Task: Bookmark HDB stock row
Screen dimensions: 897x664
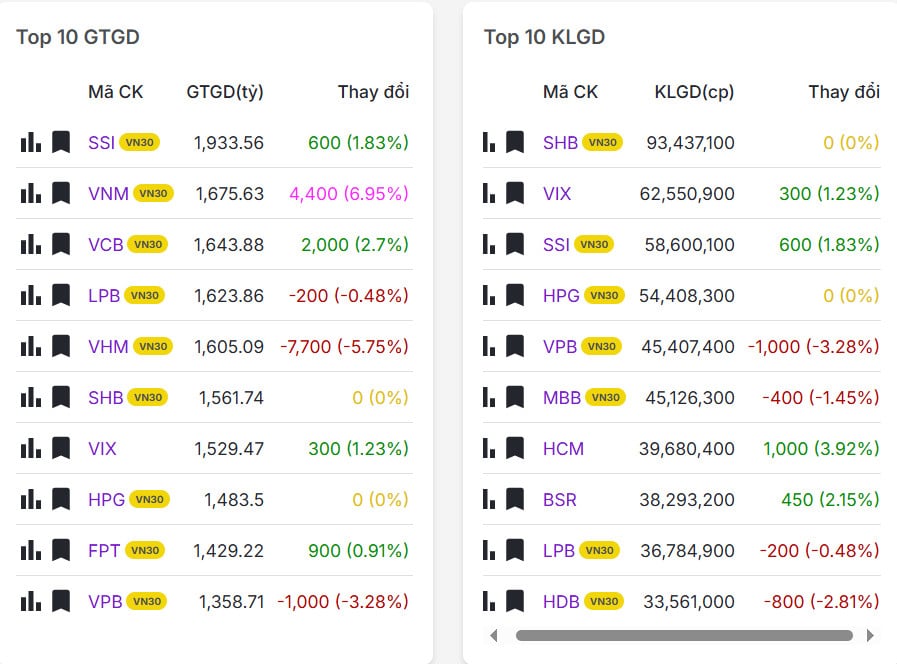Action: [x=515, y=602]
